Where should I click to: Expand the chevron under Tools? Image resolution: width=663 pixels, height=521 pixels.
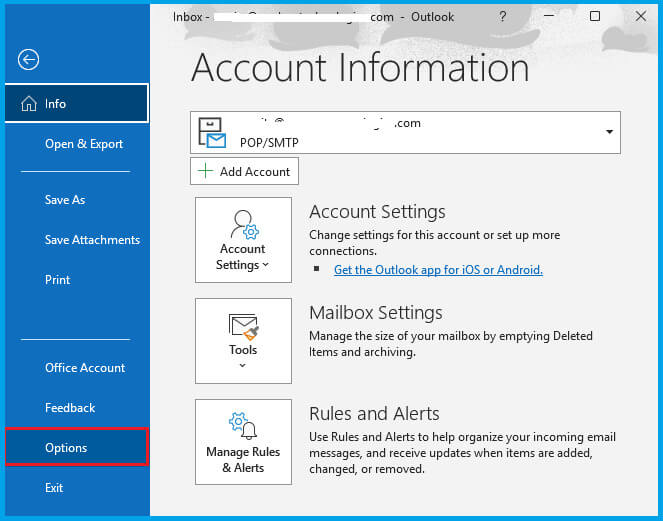(243, 365)
